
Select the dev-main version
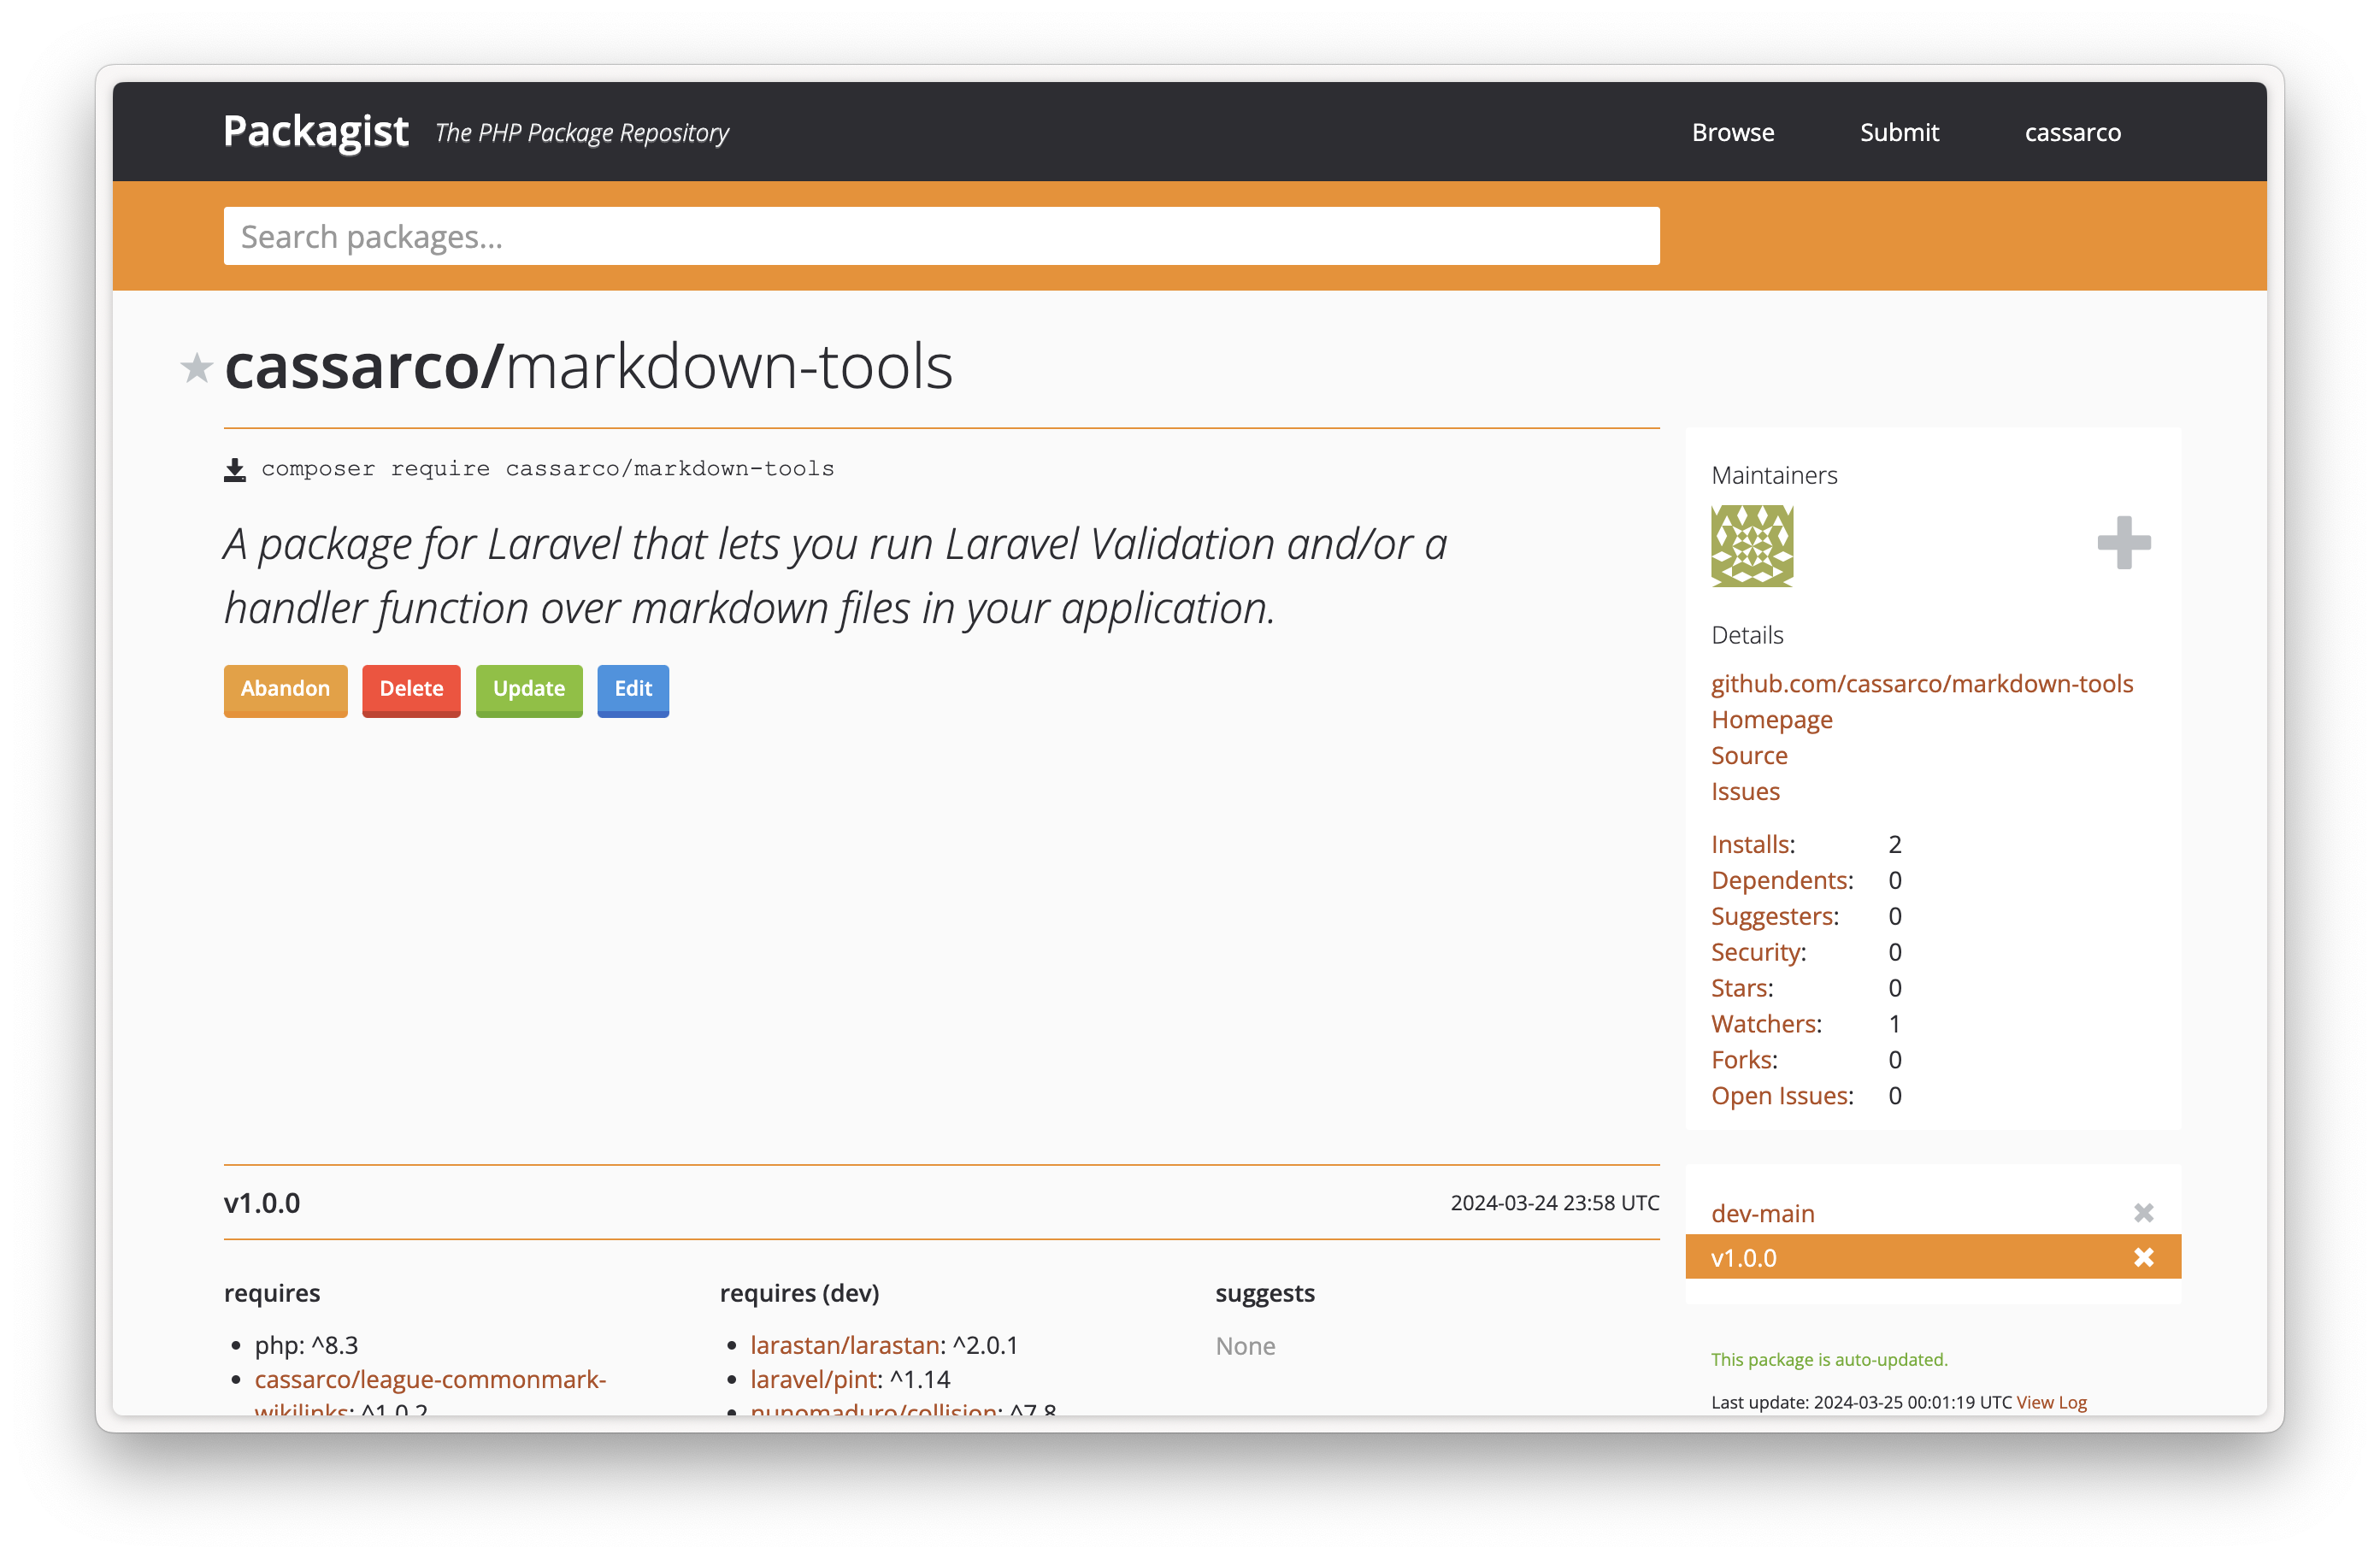1762,1213
